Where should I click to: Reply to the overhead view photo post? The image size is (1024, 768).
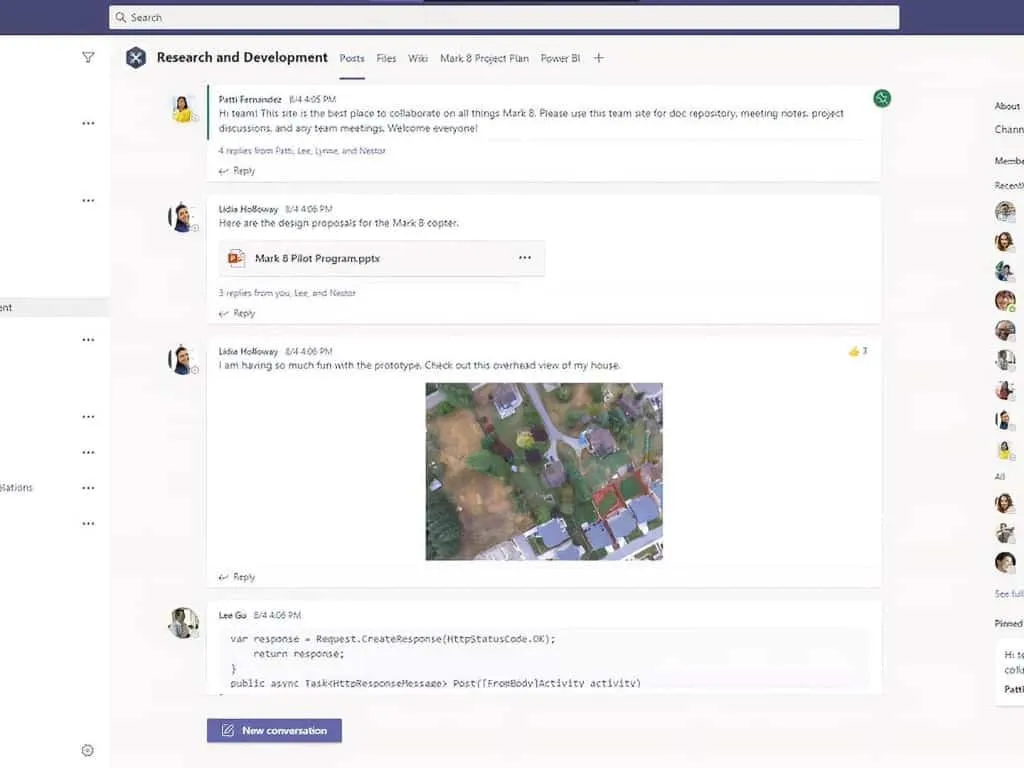pyautogui.click(x=238, y=577)
